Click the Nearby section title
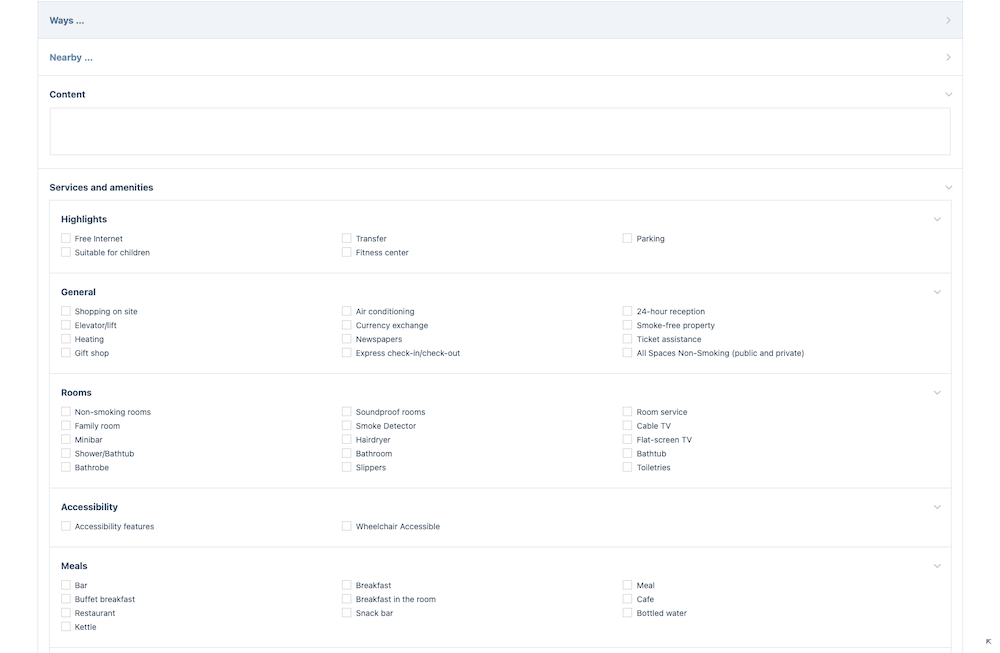This screenshot has height=653, width=1000. [71, 57]
